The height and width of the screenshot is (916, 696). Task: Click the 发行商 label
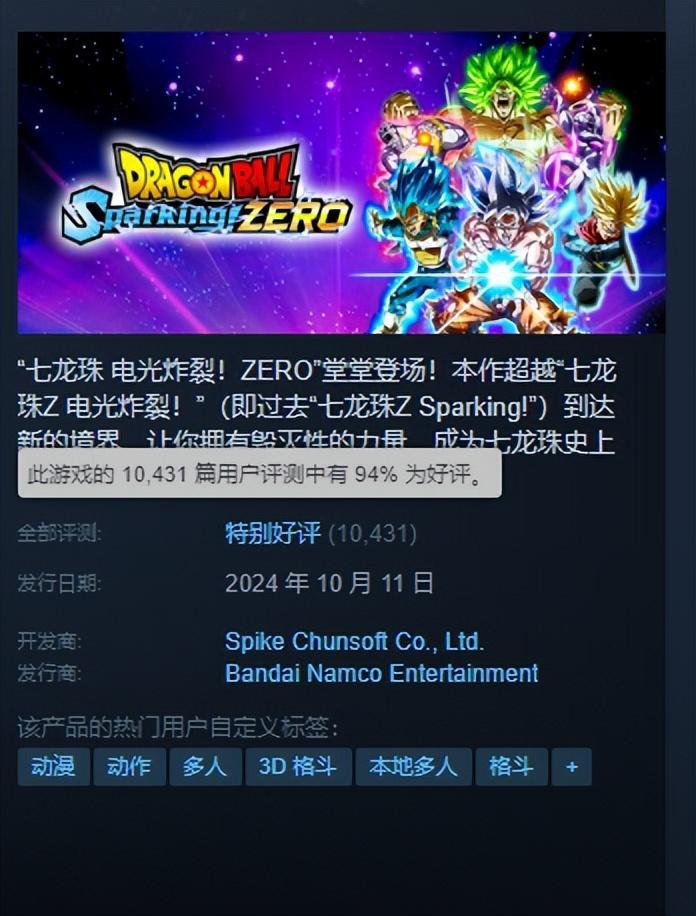tap(49, 673)
